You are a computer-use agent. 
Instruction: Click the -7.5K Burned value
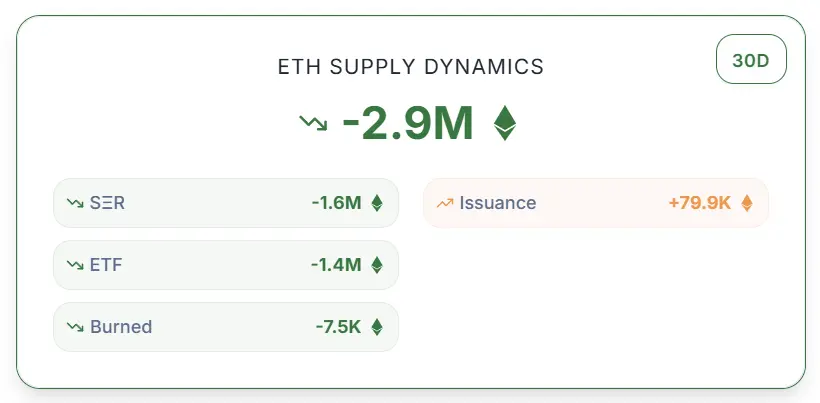(338, 327)
